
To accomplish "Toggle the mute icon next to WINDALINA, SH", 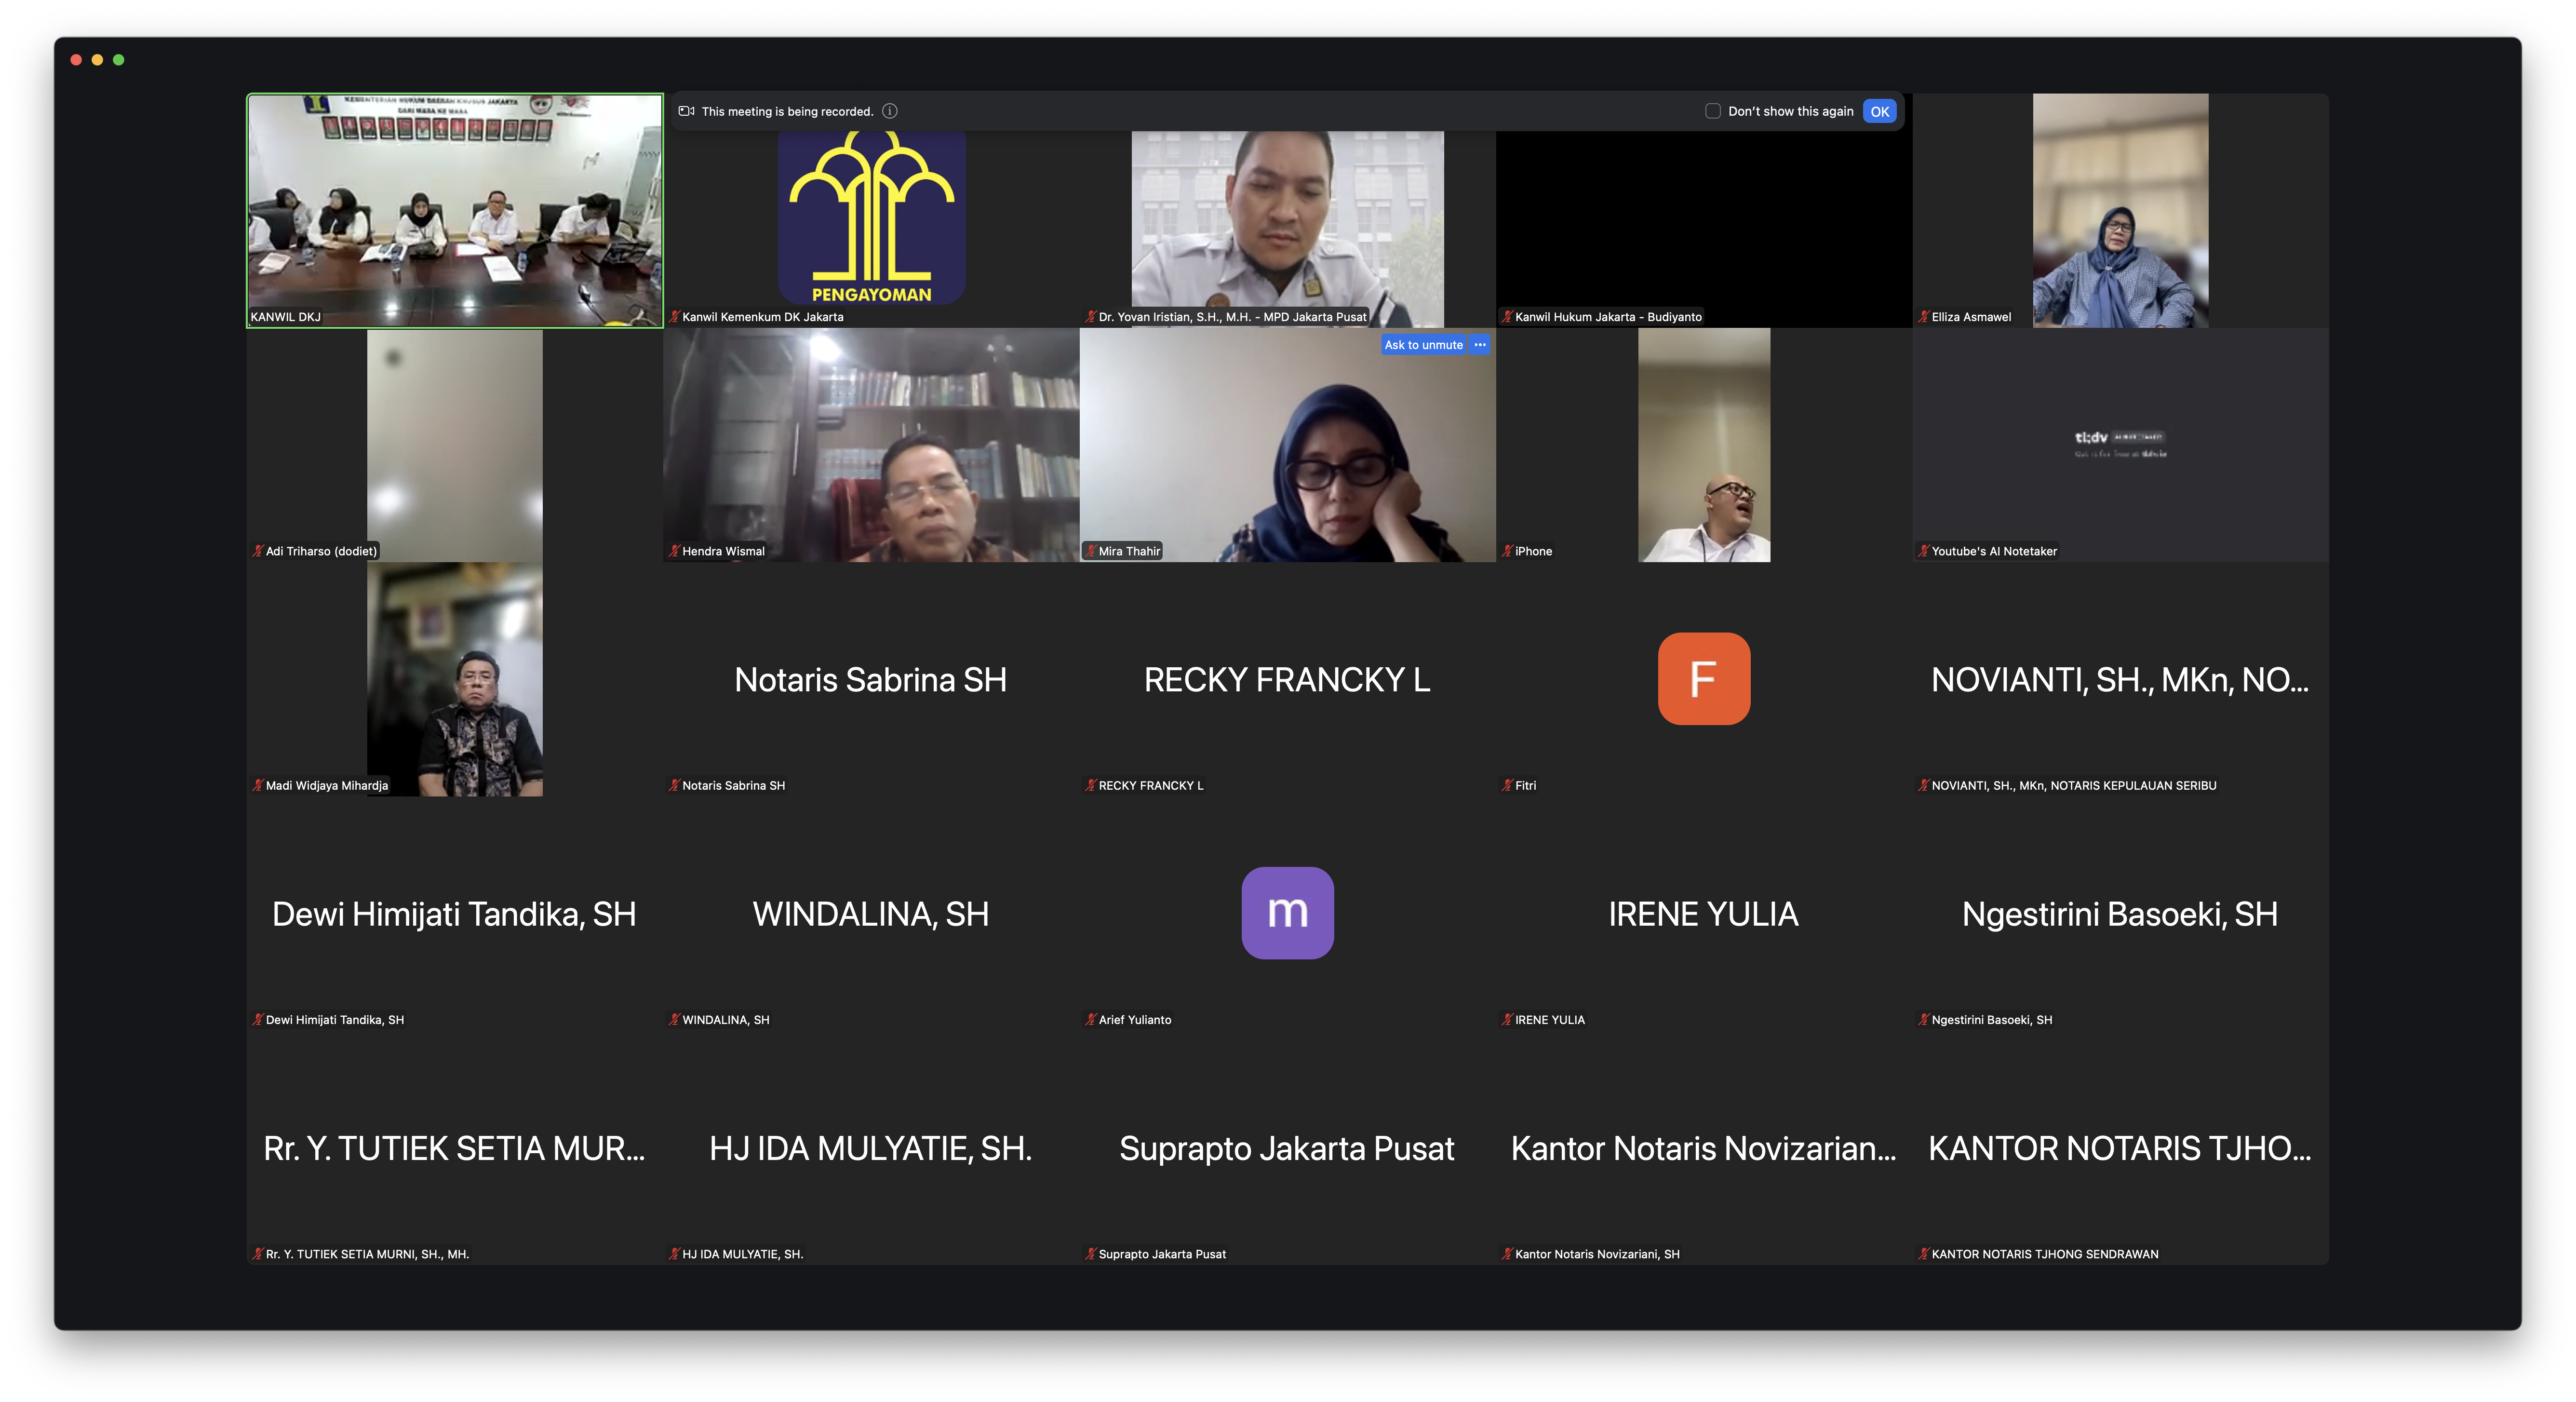I will point(674,1020).
